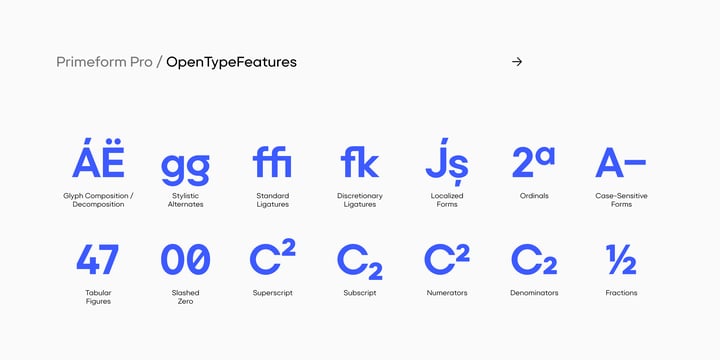Select the ÁË glyph composition sample

pyautogui.click(x=98, y=158)
